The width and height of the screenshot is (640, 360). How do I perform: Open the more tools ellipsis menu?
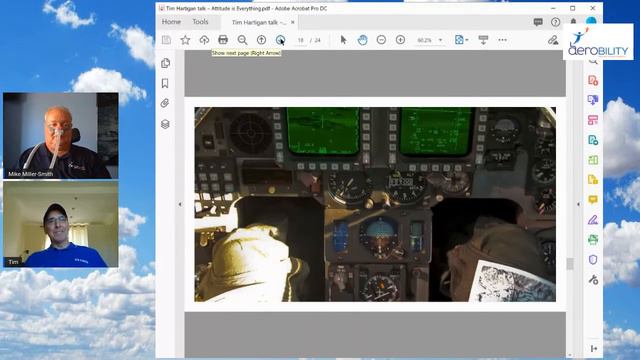click(502, 40)
